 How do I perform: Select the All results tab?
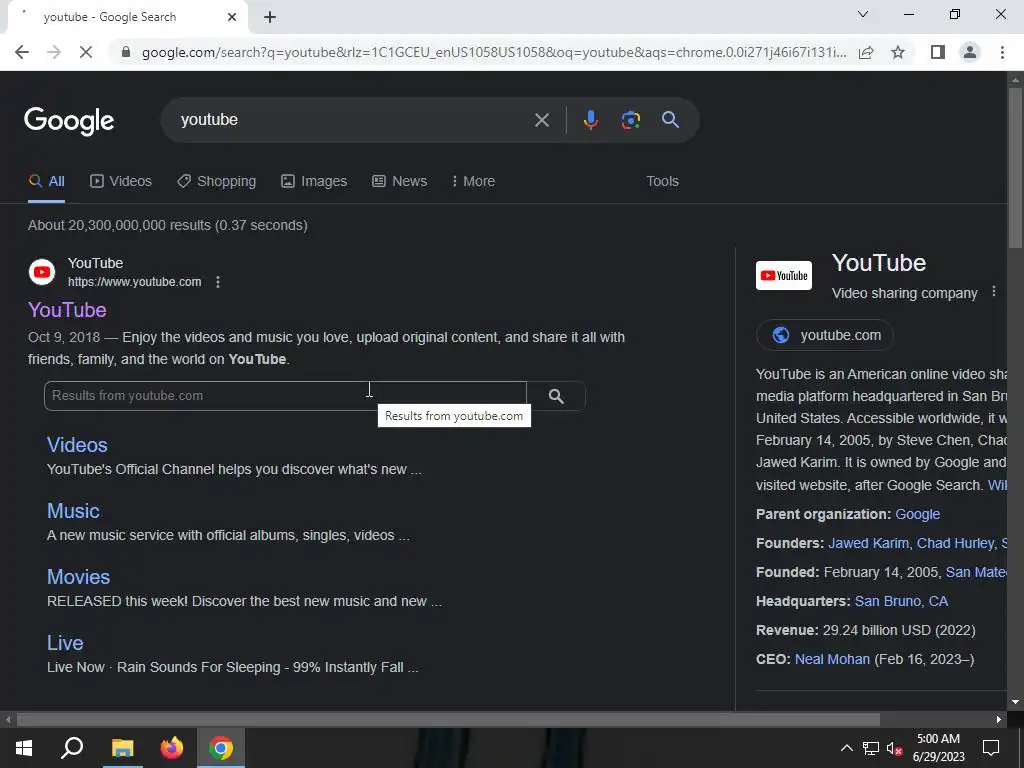pyautogui.click(x=46, y=182)
